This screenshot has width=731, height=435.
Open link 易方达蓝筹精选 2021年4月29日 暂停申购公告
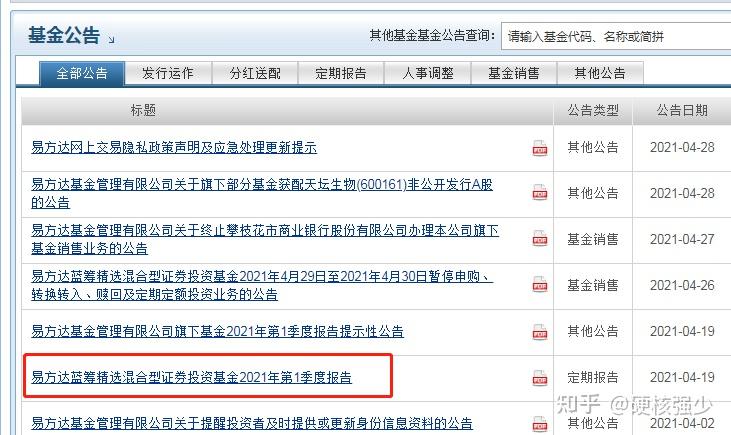tap(262, 285)
